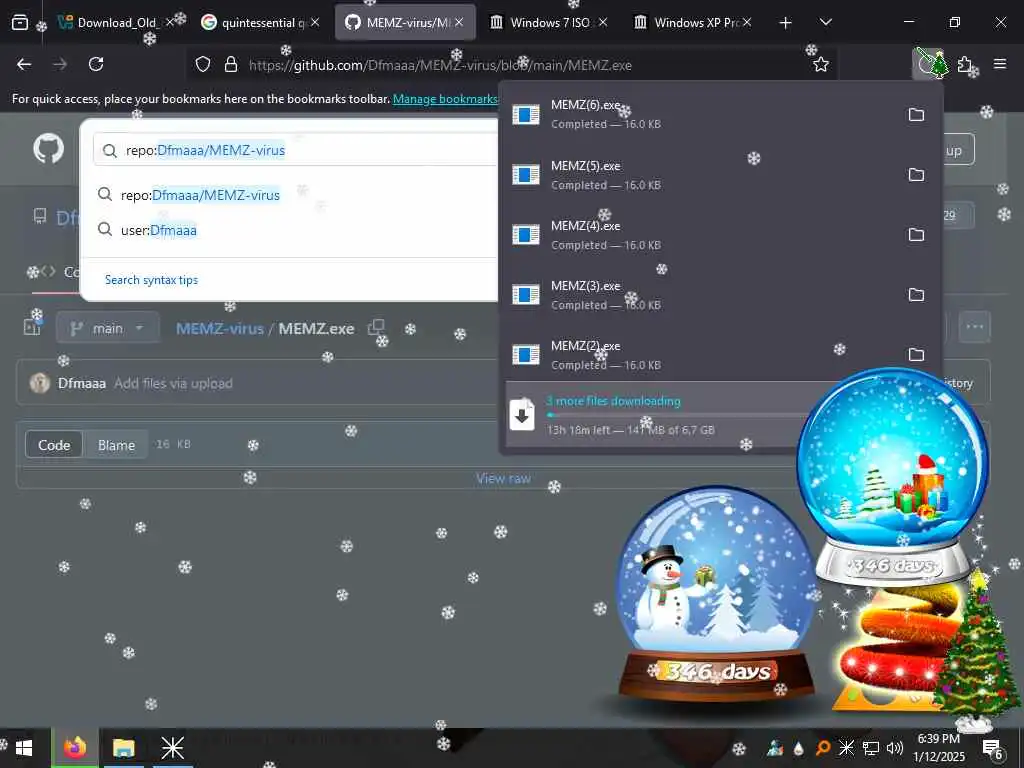Copy the file path icon

(x=376, y=328)
